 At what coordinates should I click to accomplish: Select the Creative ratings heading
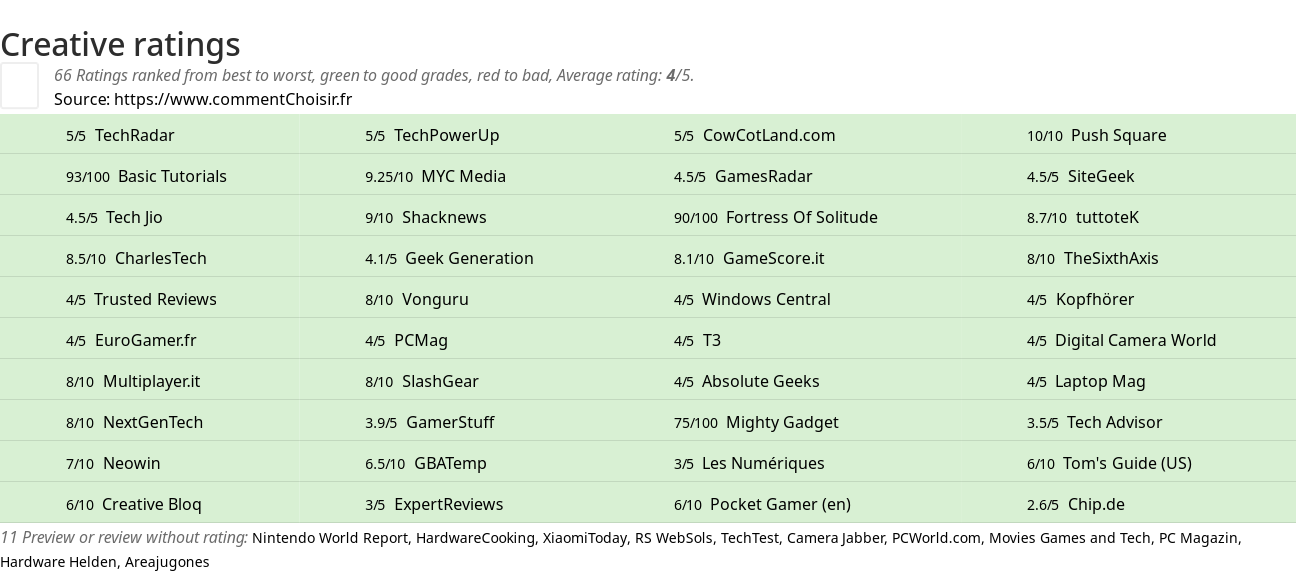point(120,44)
